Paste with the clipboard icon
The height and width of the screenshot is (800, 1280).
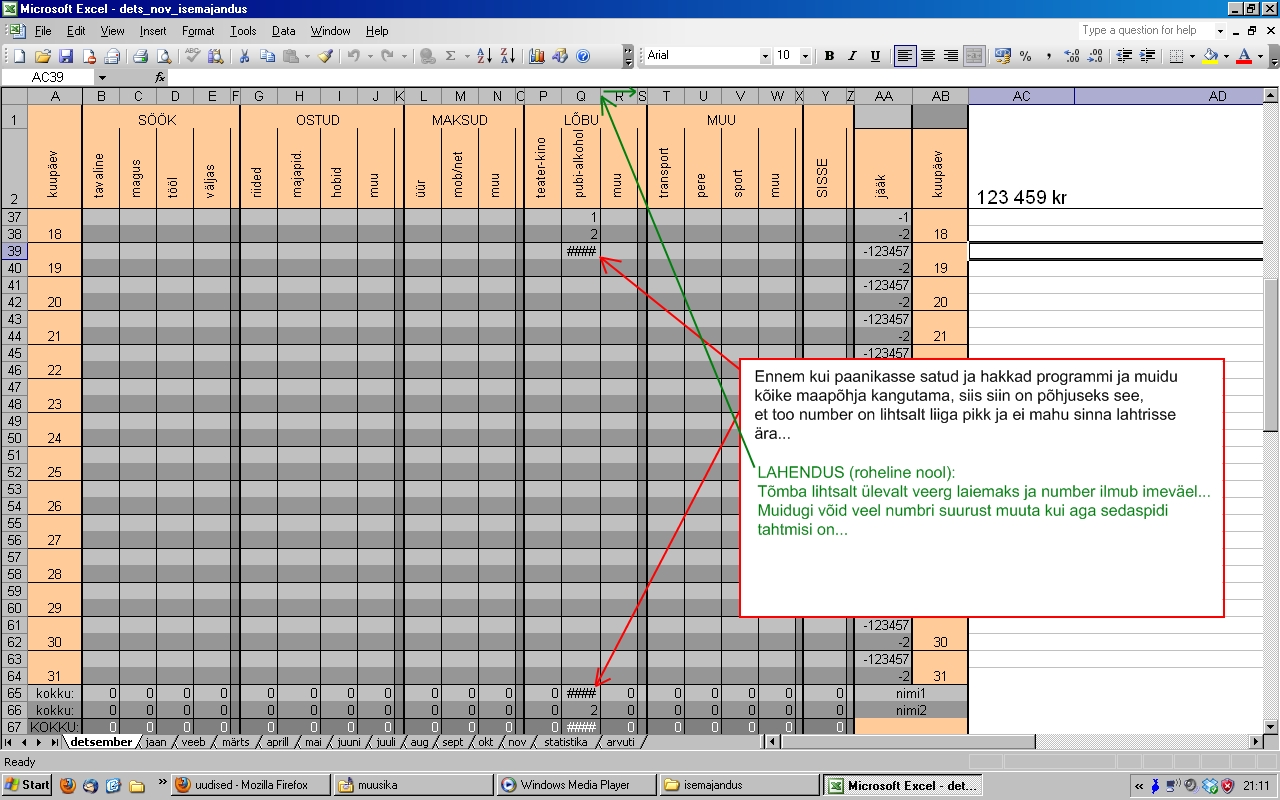pyautogui.click(x=290, y=56)
